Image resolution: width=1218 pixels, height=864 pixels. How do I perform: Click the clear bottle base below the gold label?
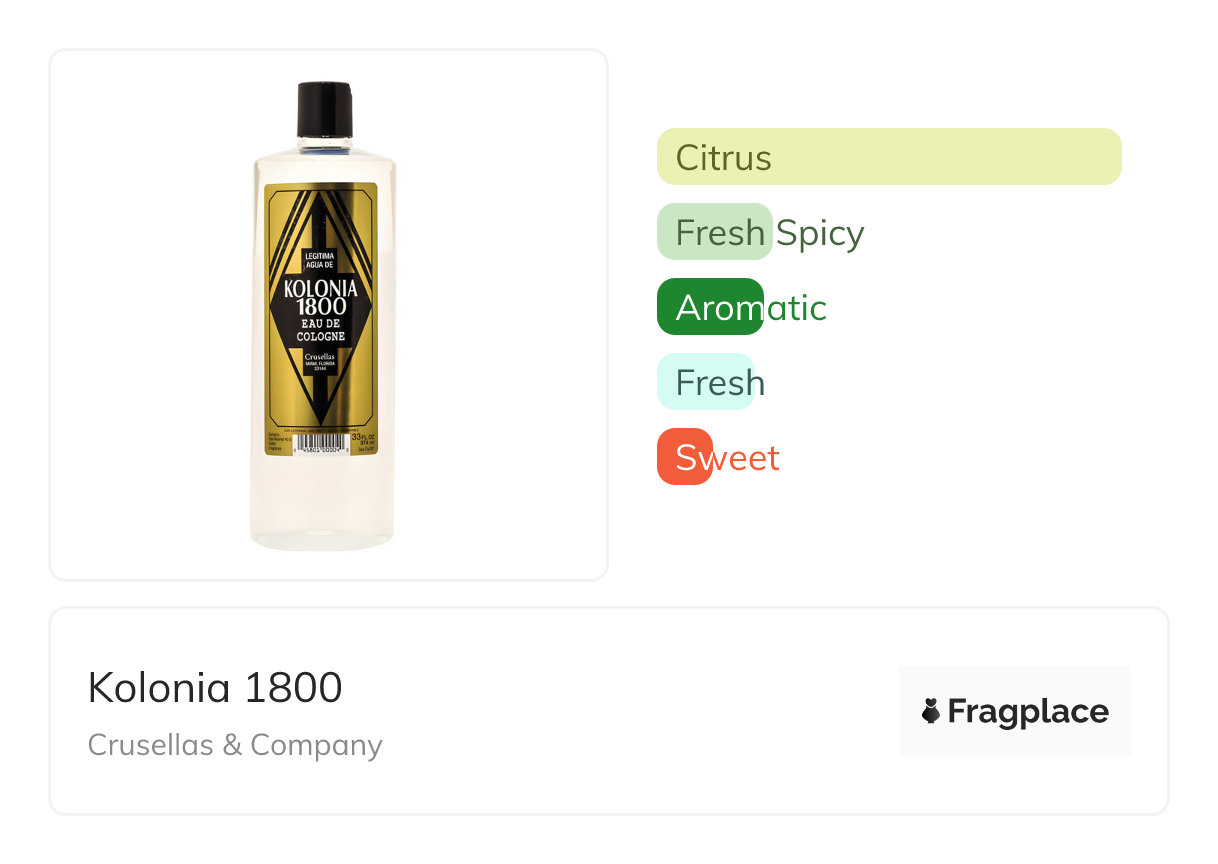click(321, 505)
